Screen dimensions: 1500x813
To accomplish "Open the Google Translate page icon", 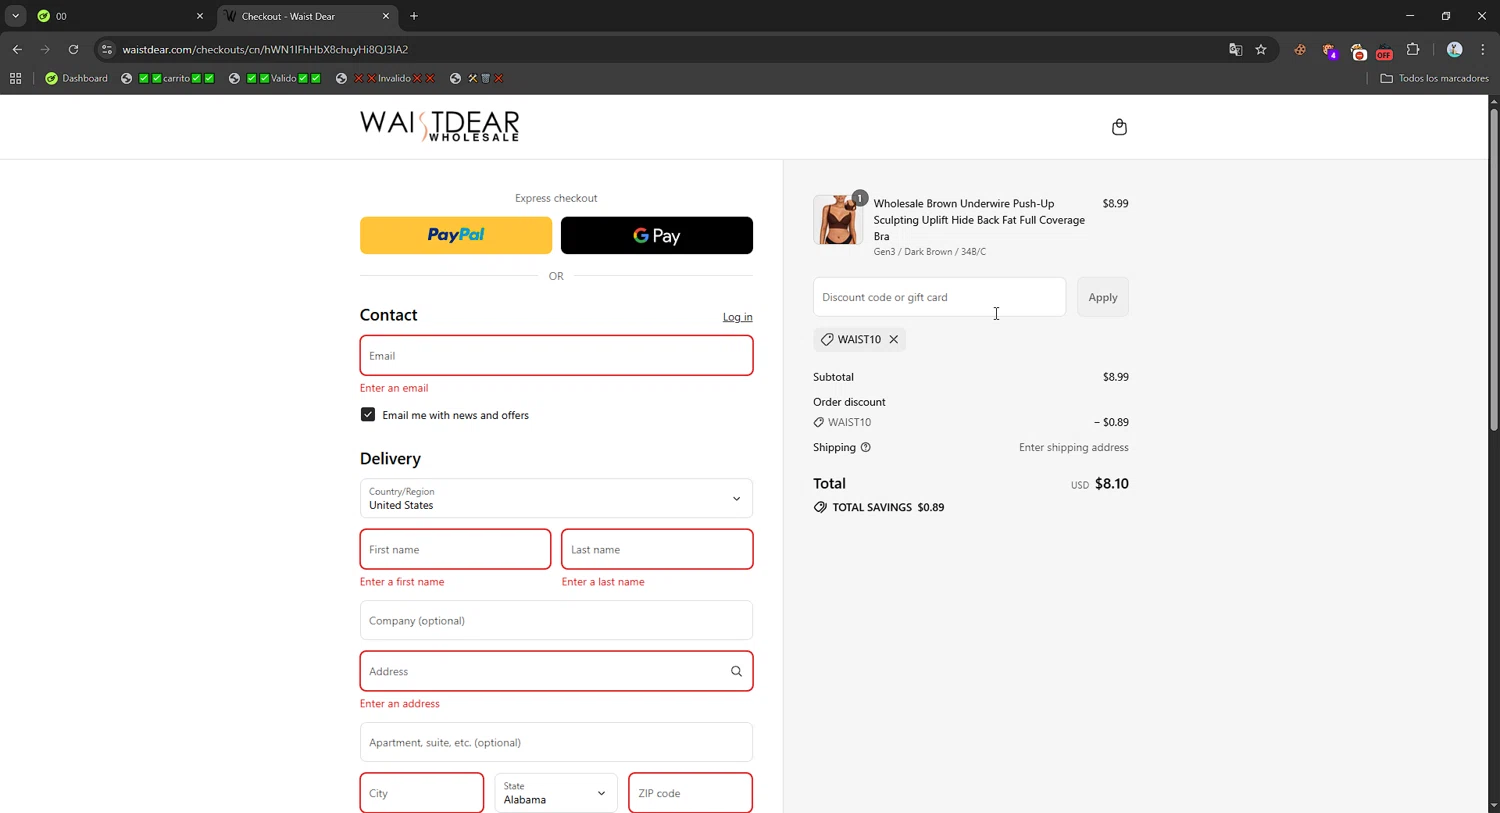I will 1236,50.
